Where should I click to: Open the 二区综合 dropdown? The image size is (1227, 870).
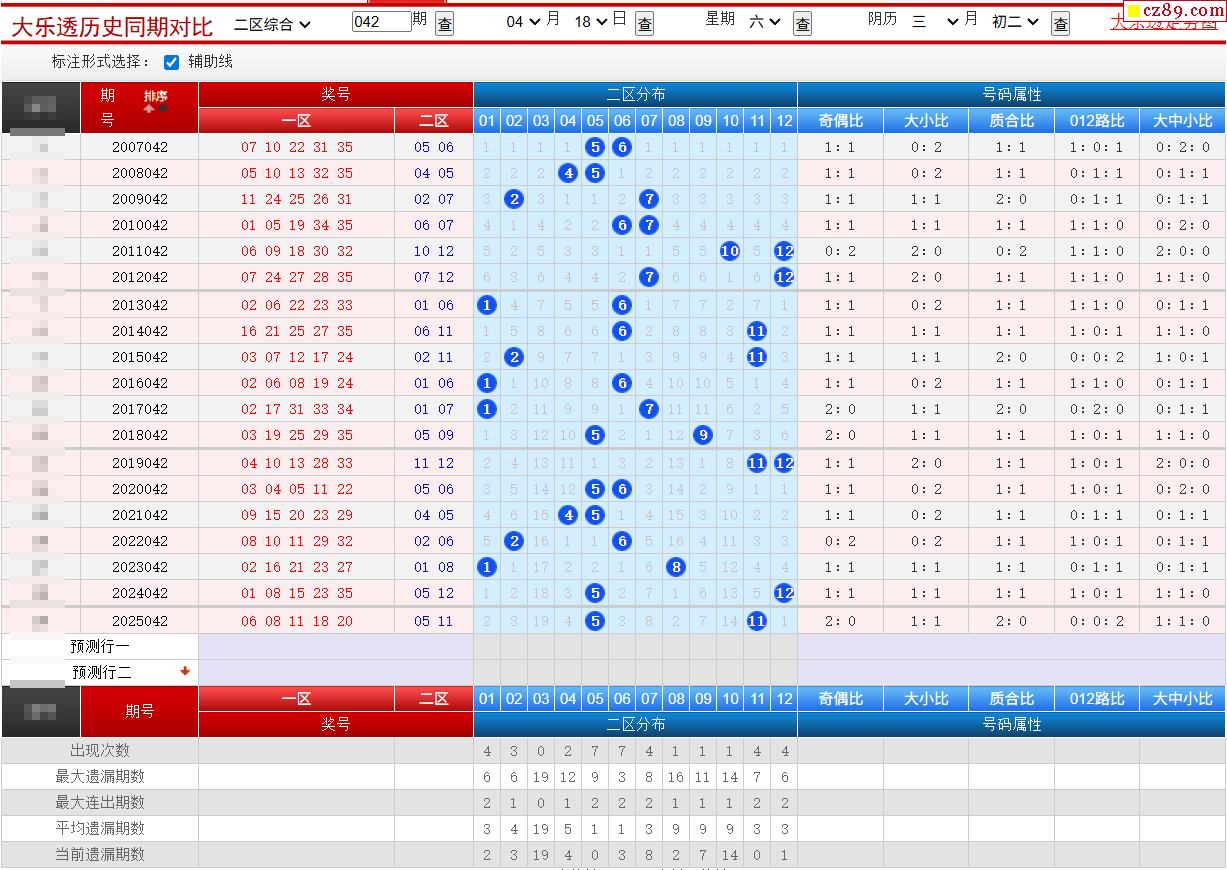tap(272, 23)
